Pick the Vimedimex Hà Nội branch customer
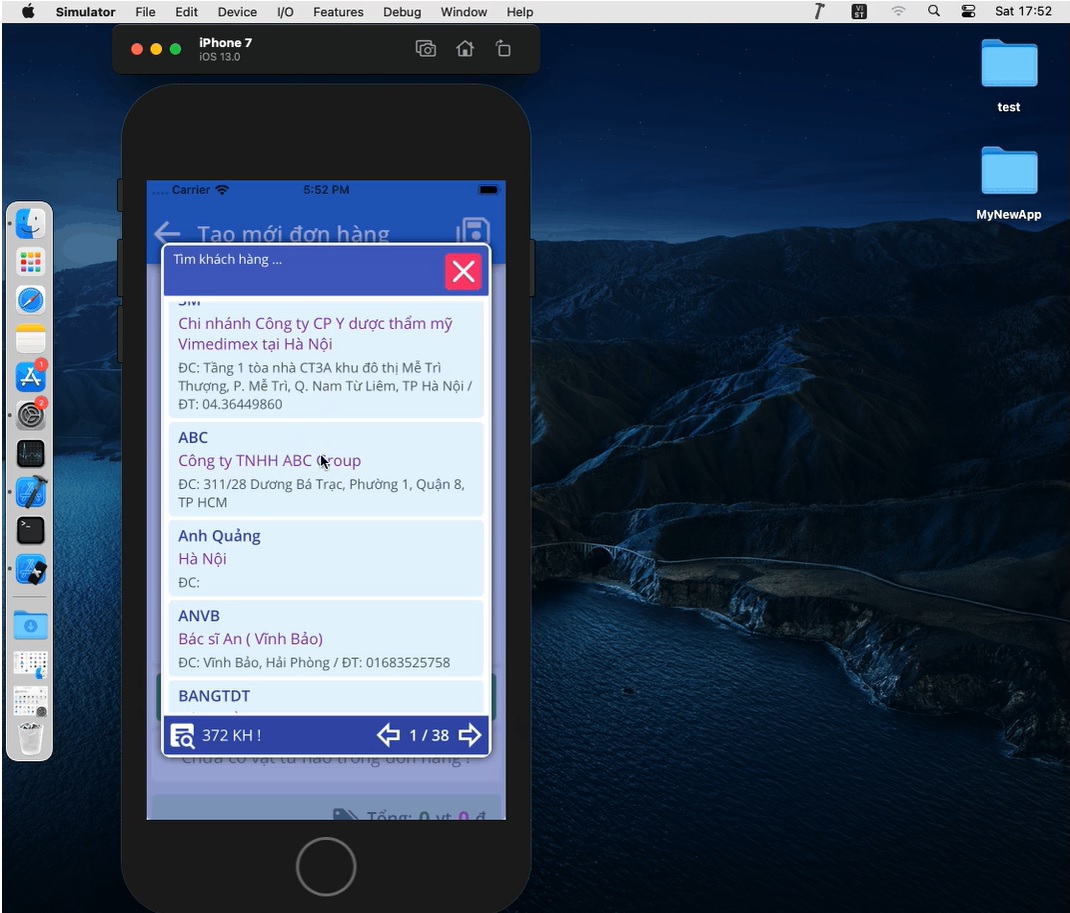This screenshot has height=913, width=1070. click(325, 360)
